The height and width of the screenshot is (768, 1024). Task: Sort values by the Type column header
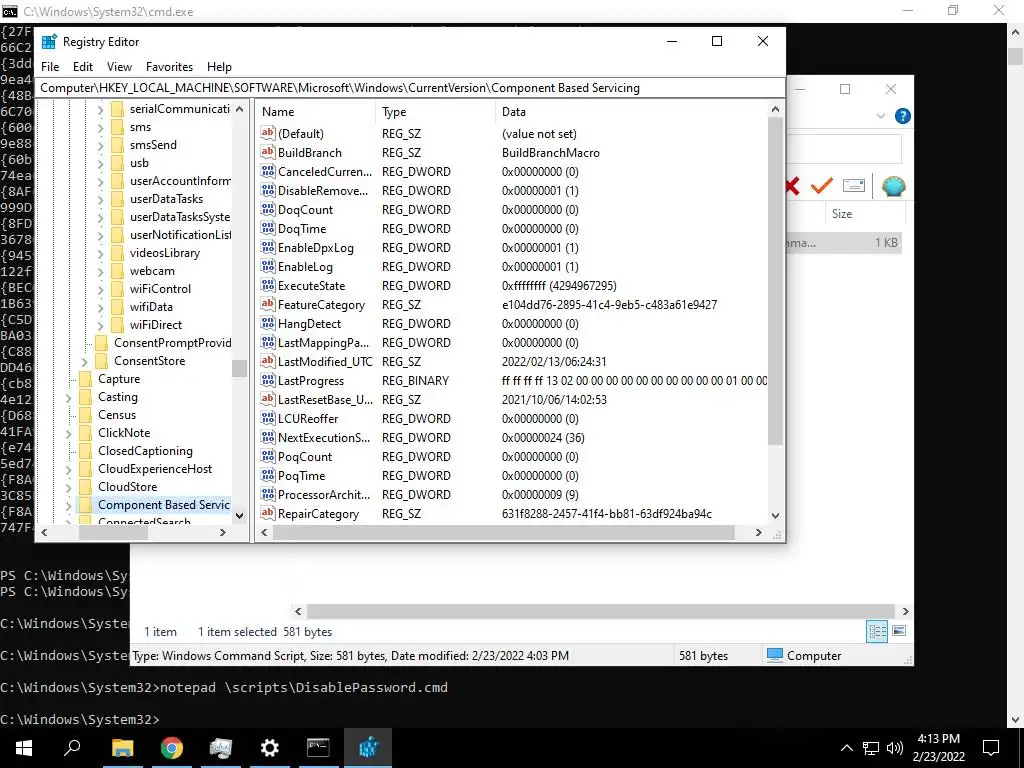coord(436,112)
